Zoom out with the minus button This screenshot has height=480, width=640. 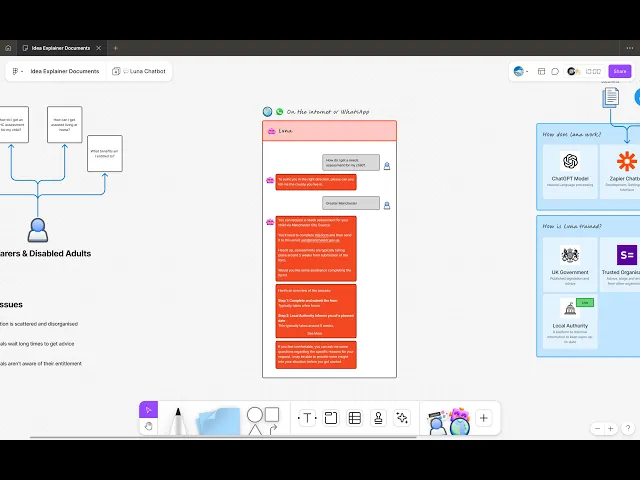[x=598, y=429]
